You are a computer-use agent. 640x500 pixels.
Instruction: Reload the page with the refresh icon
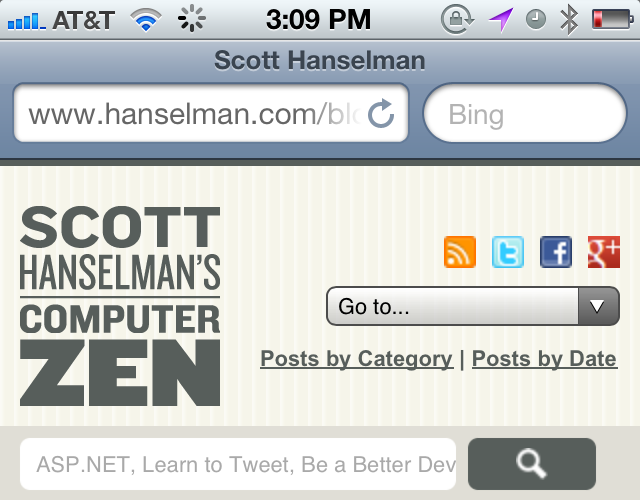(x=381, y=113)
